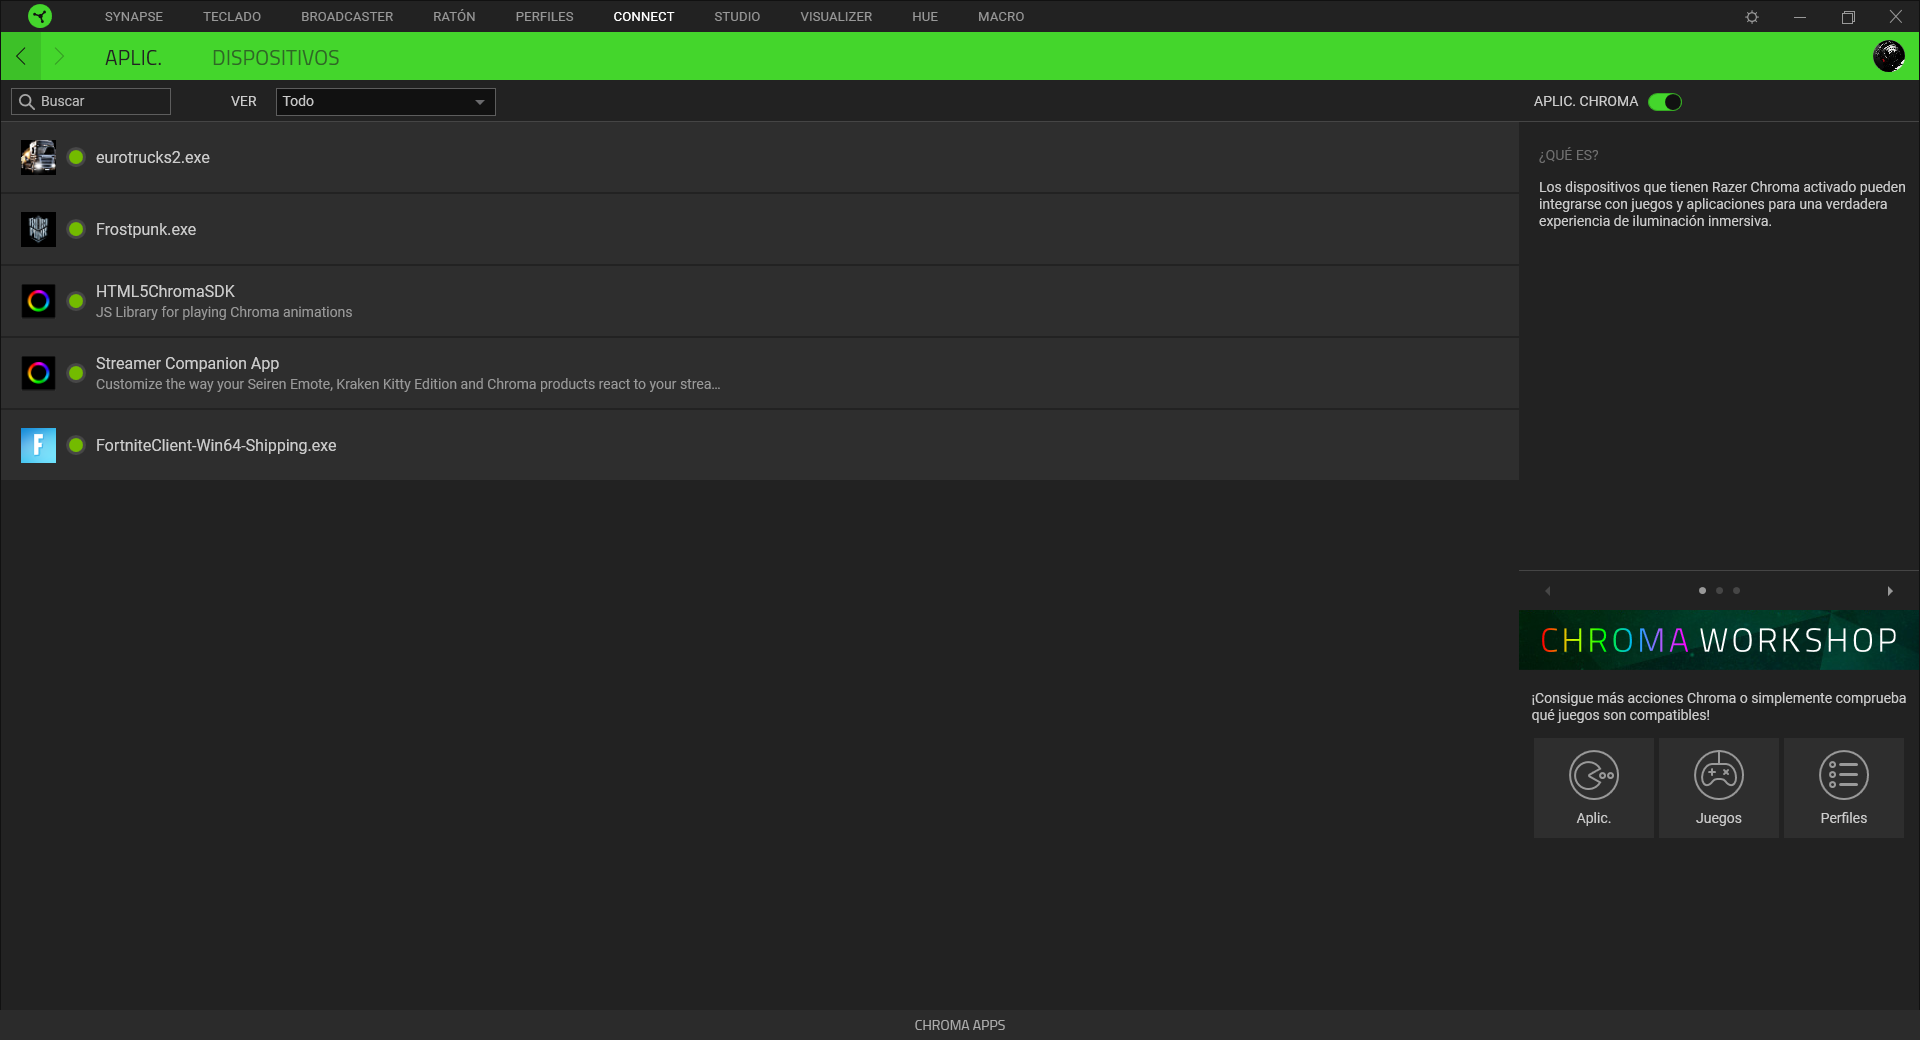Switch to the TECLADO tab

(x=232, y=17)
